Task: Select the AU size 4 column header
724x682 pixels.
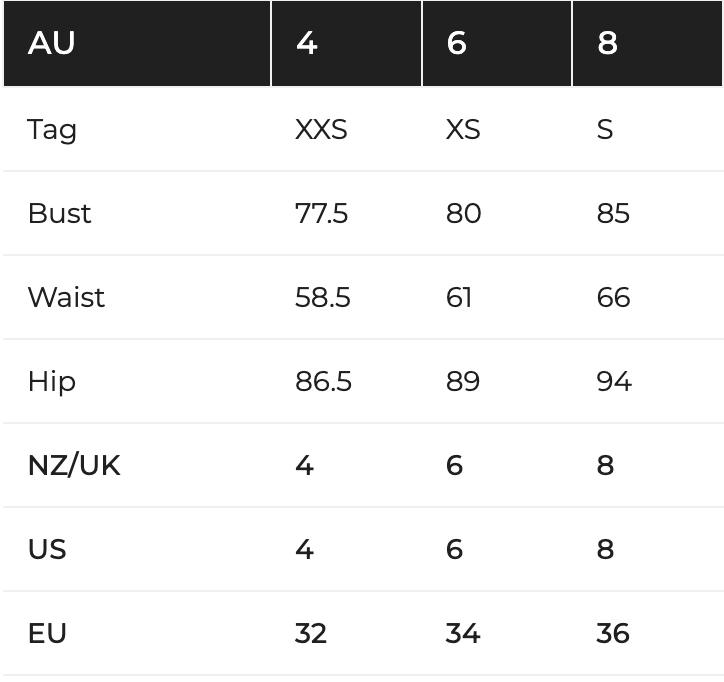Action: pos(346,43)
